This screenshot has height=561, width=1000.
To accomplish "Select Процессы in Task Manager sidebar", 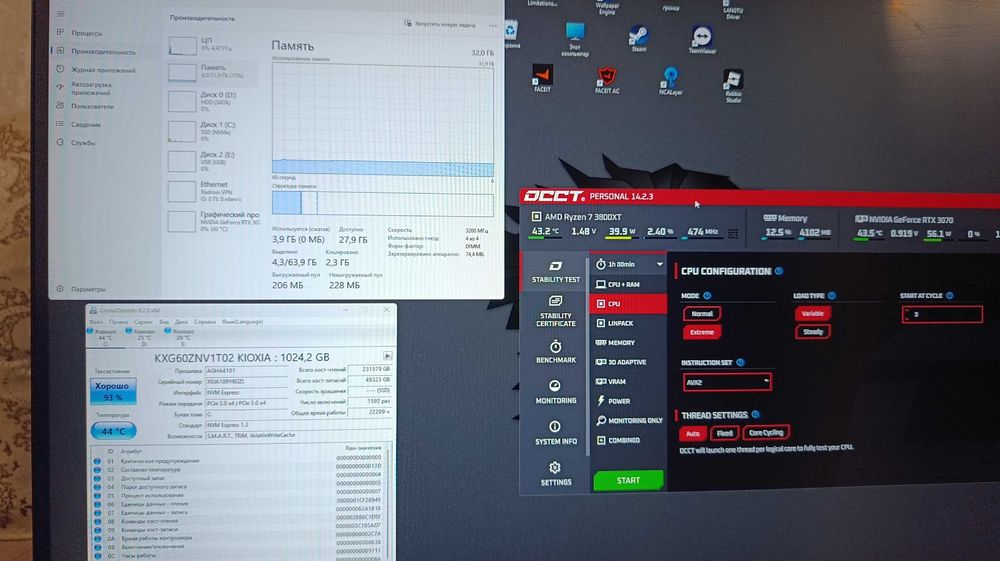I will (x=87, y=33).
